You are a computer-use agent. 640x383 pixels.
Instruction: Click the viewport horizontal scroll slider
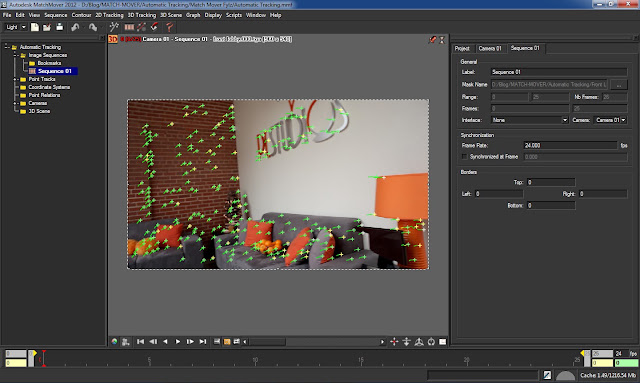point(267,342)
